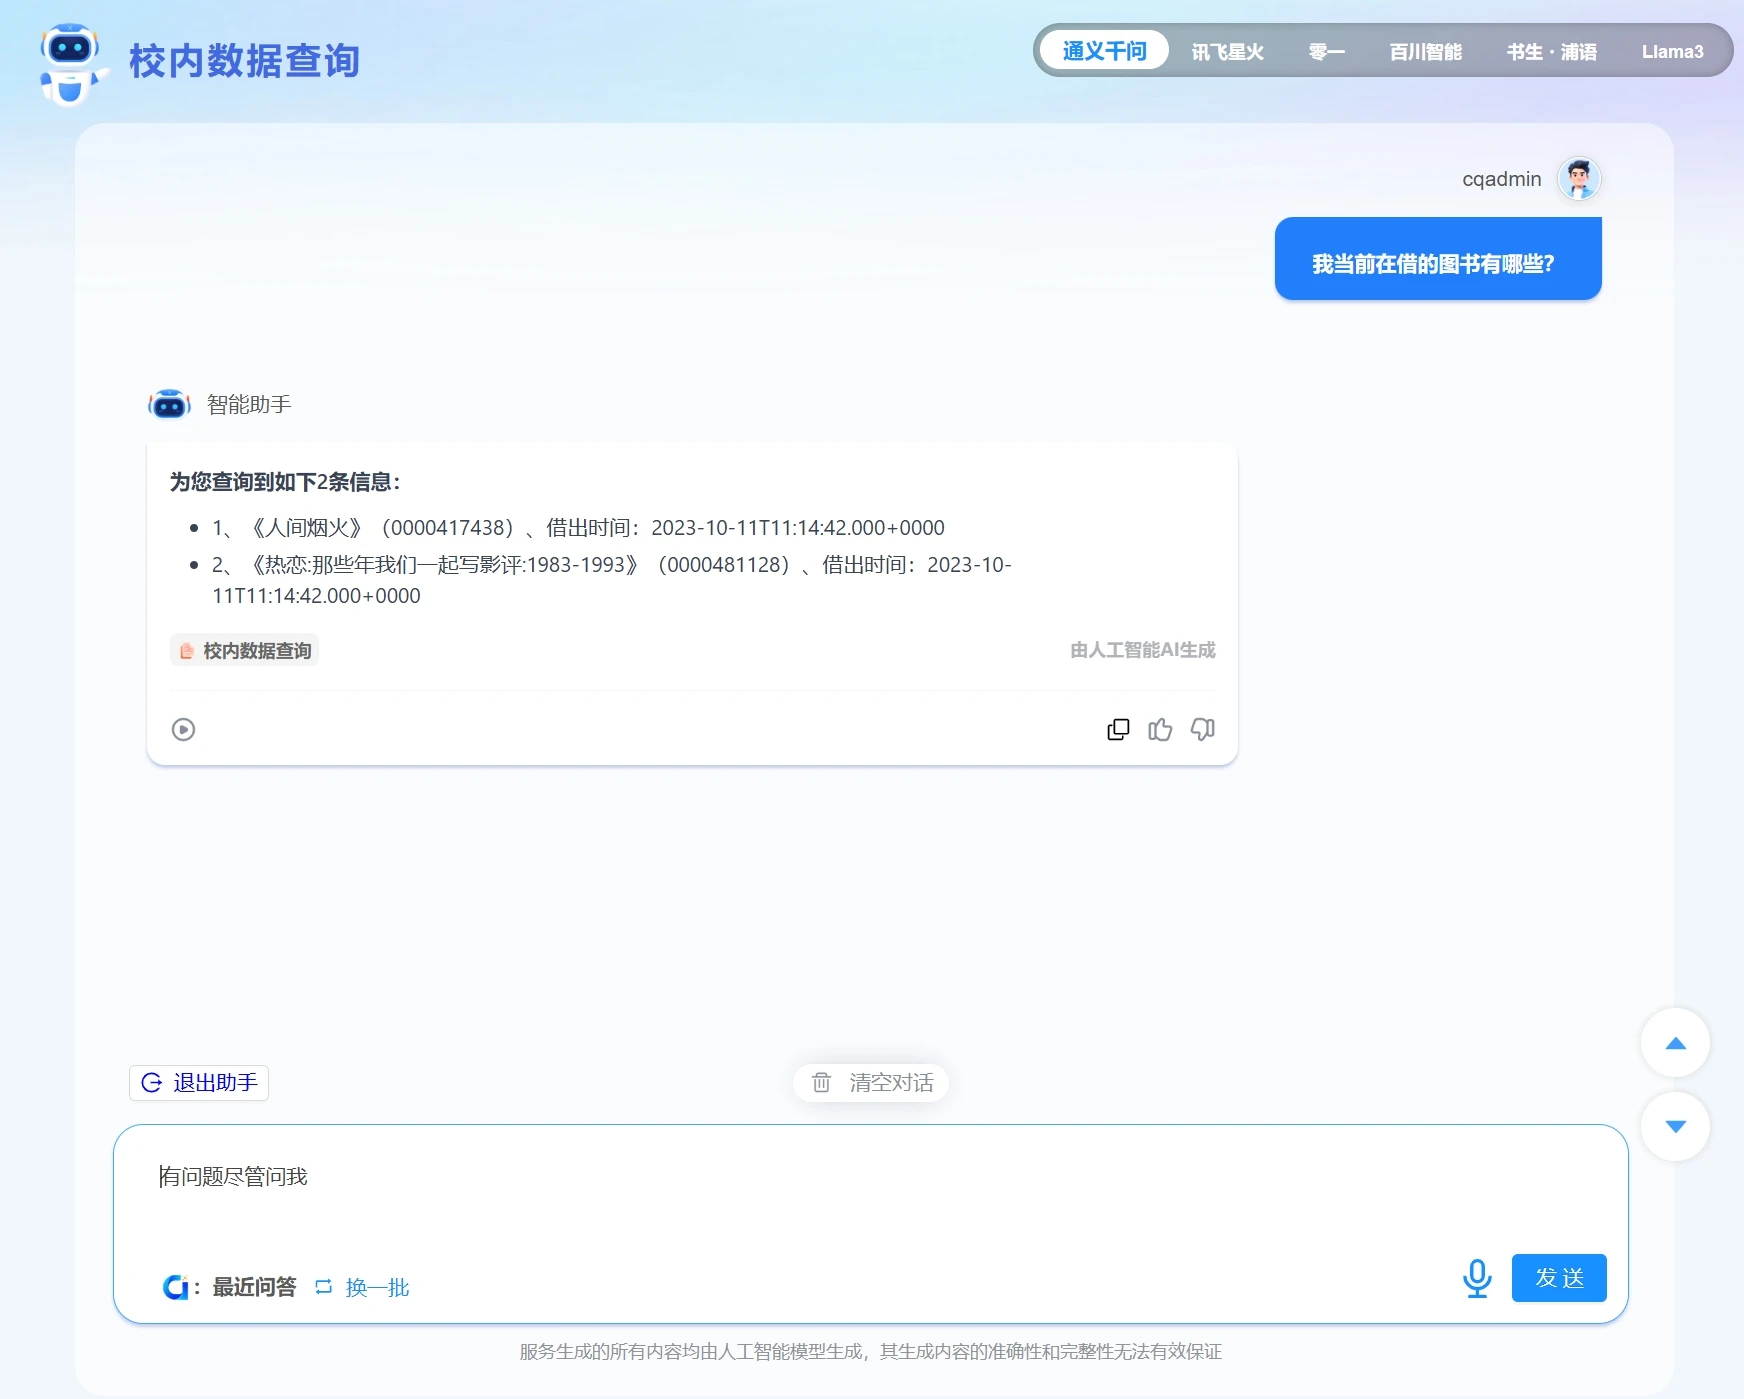1744x1399 pixels.
Task: Switch to the 讯飞星火 model tab
Action: point(1227,52)
